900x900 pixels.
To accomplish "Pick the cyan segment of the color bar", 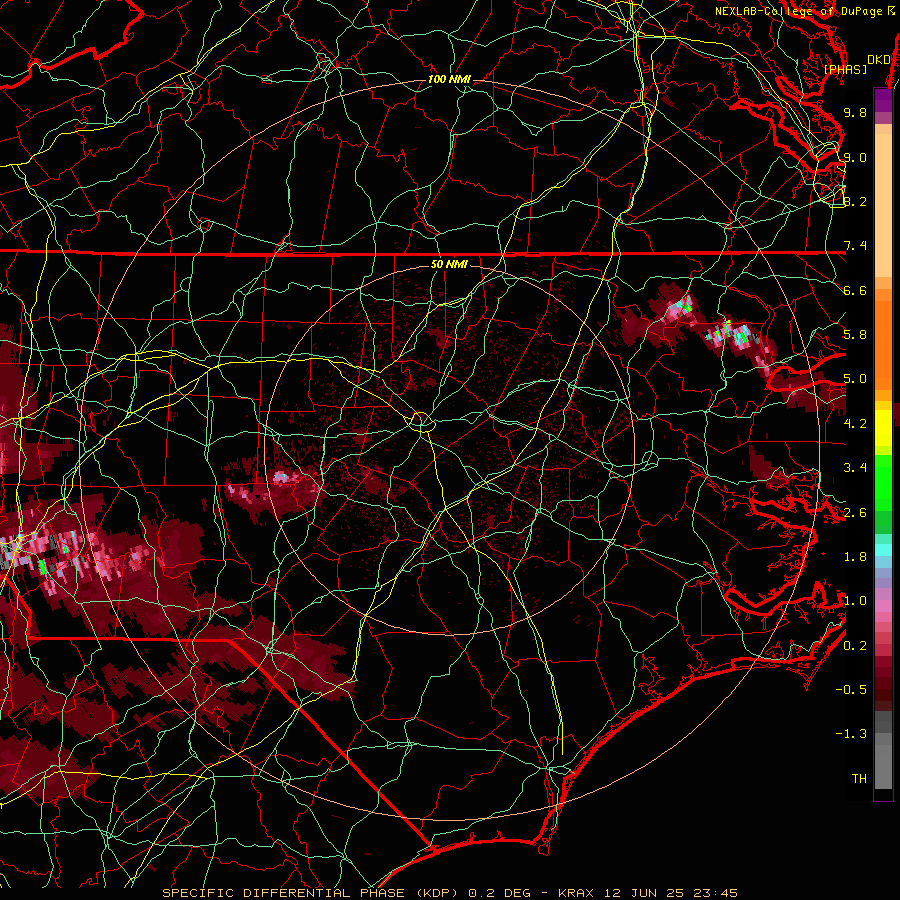I will [883, 550].
